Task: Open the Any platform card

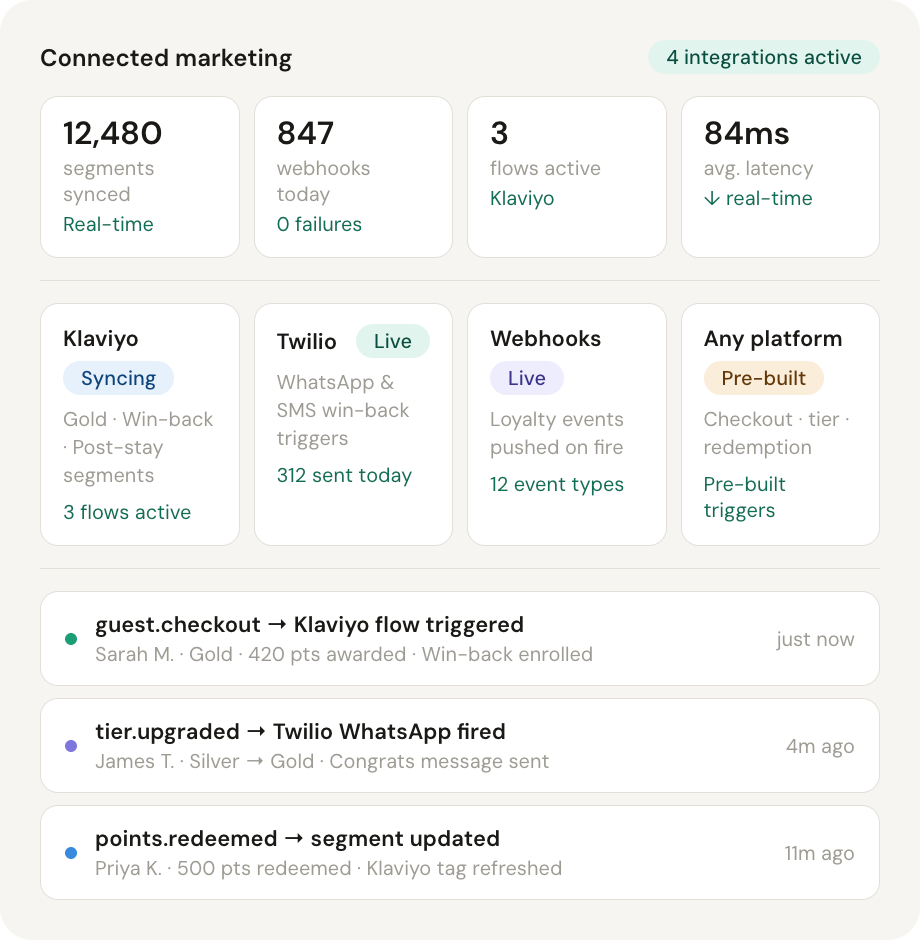Action: point(780,424)
